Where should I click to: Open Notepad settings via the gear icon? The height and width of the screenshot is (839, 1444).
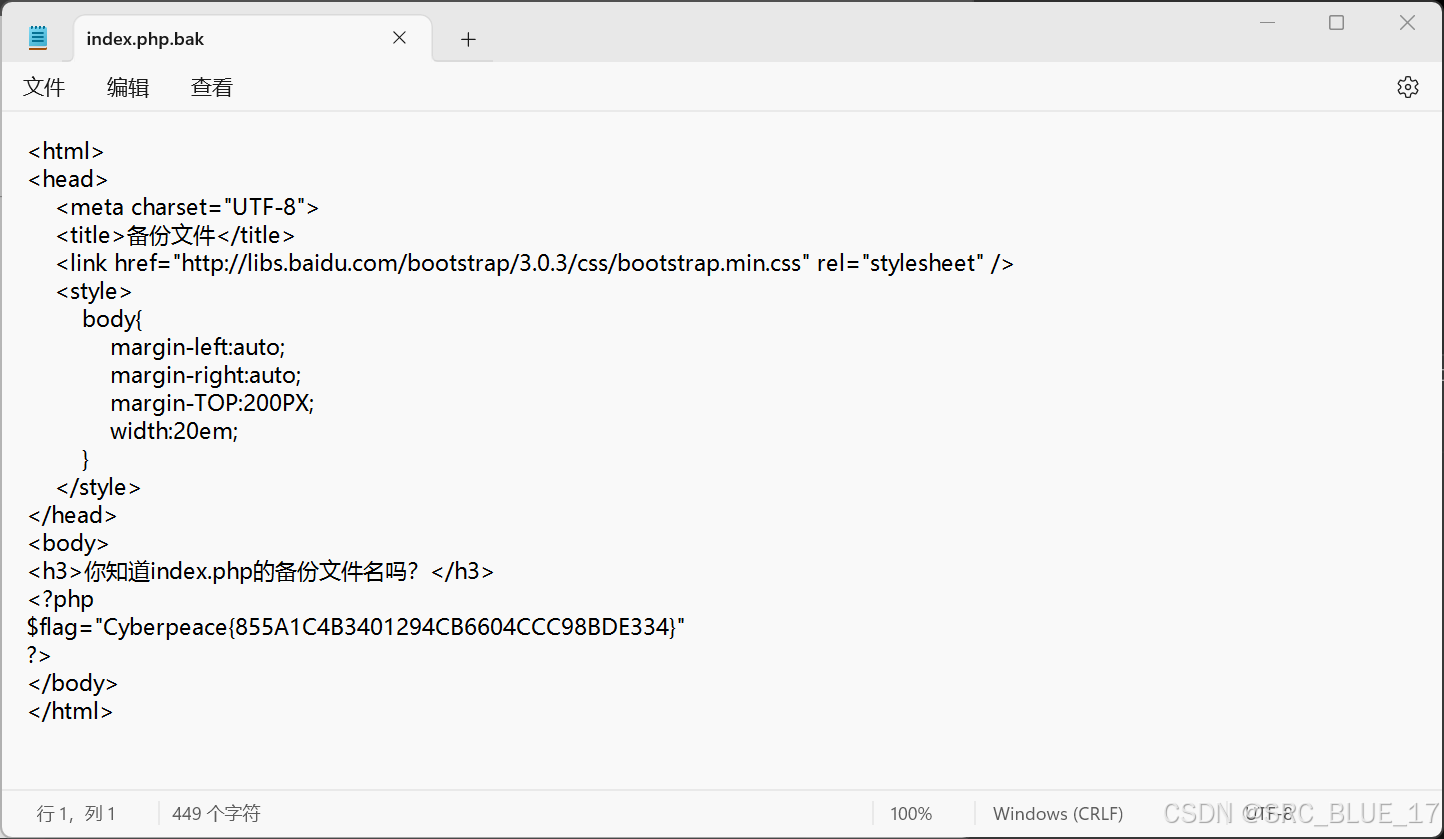coord(1407,87)
